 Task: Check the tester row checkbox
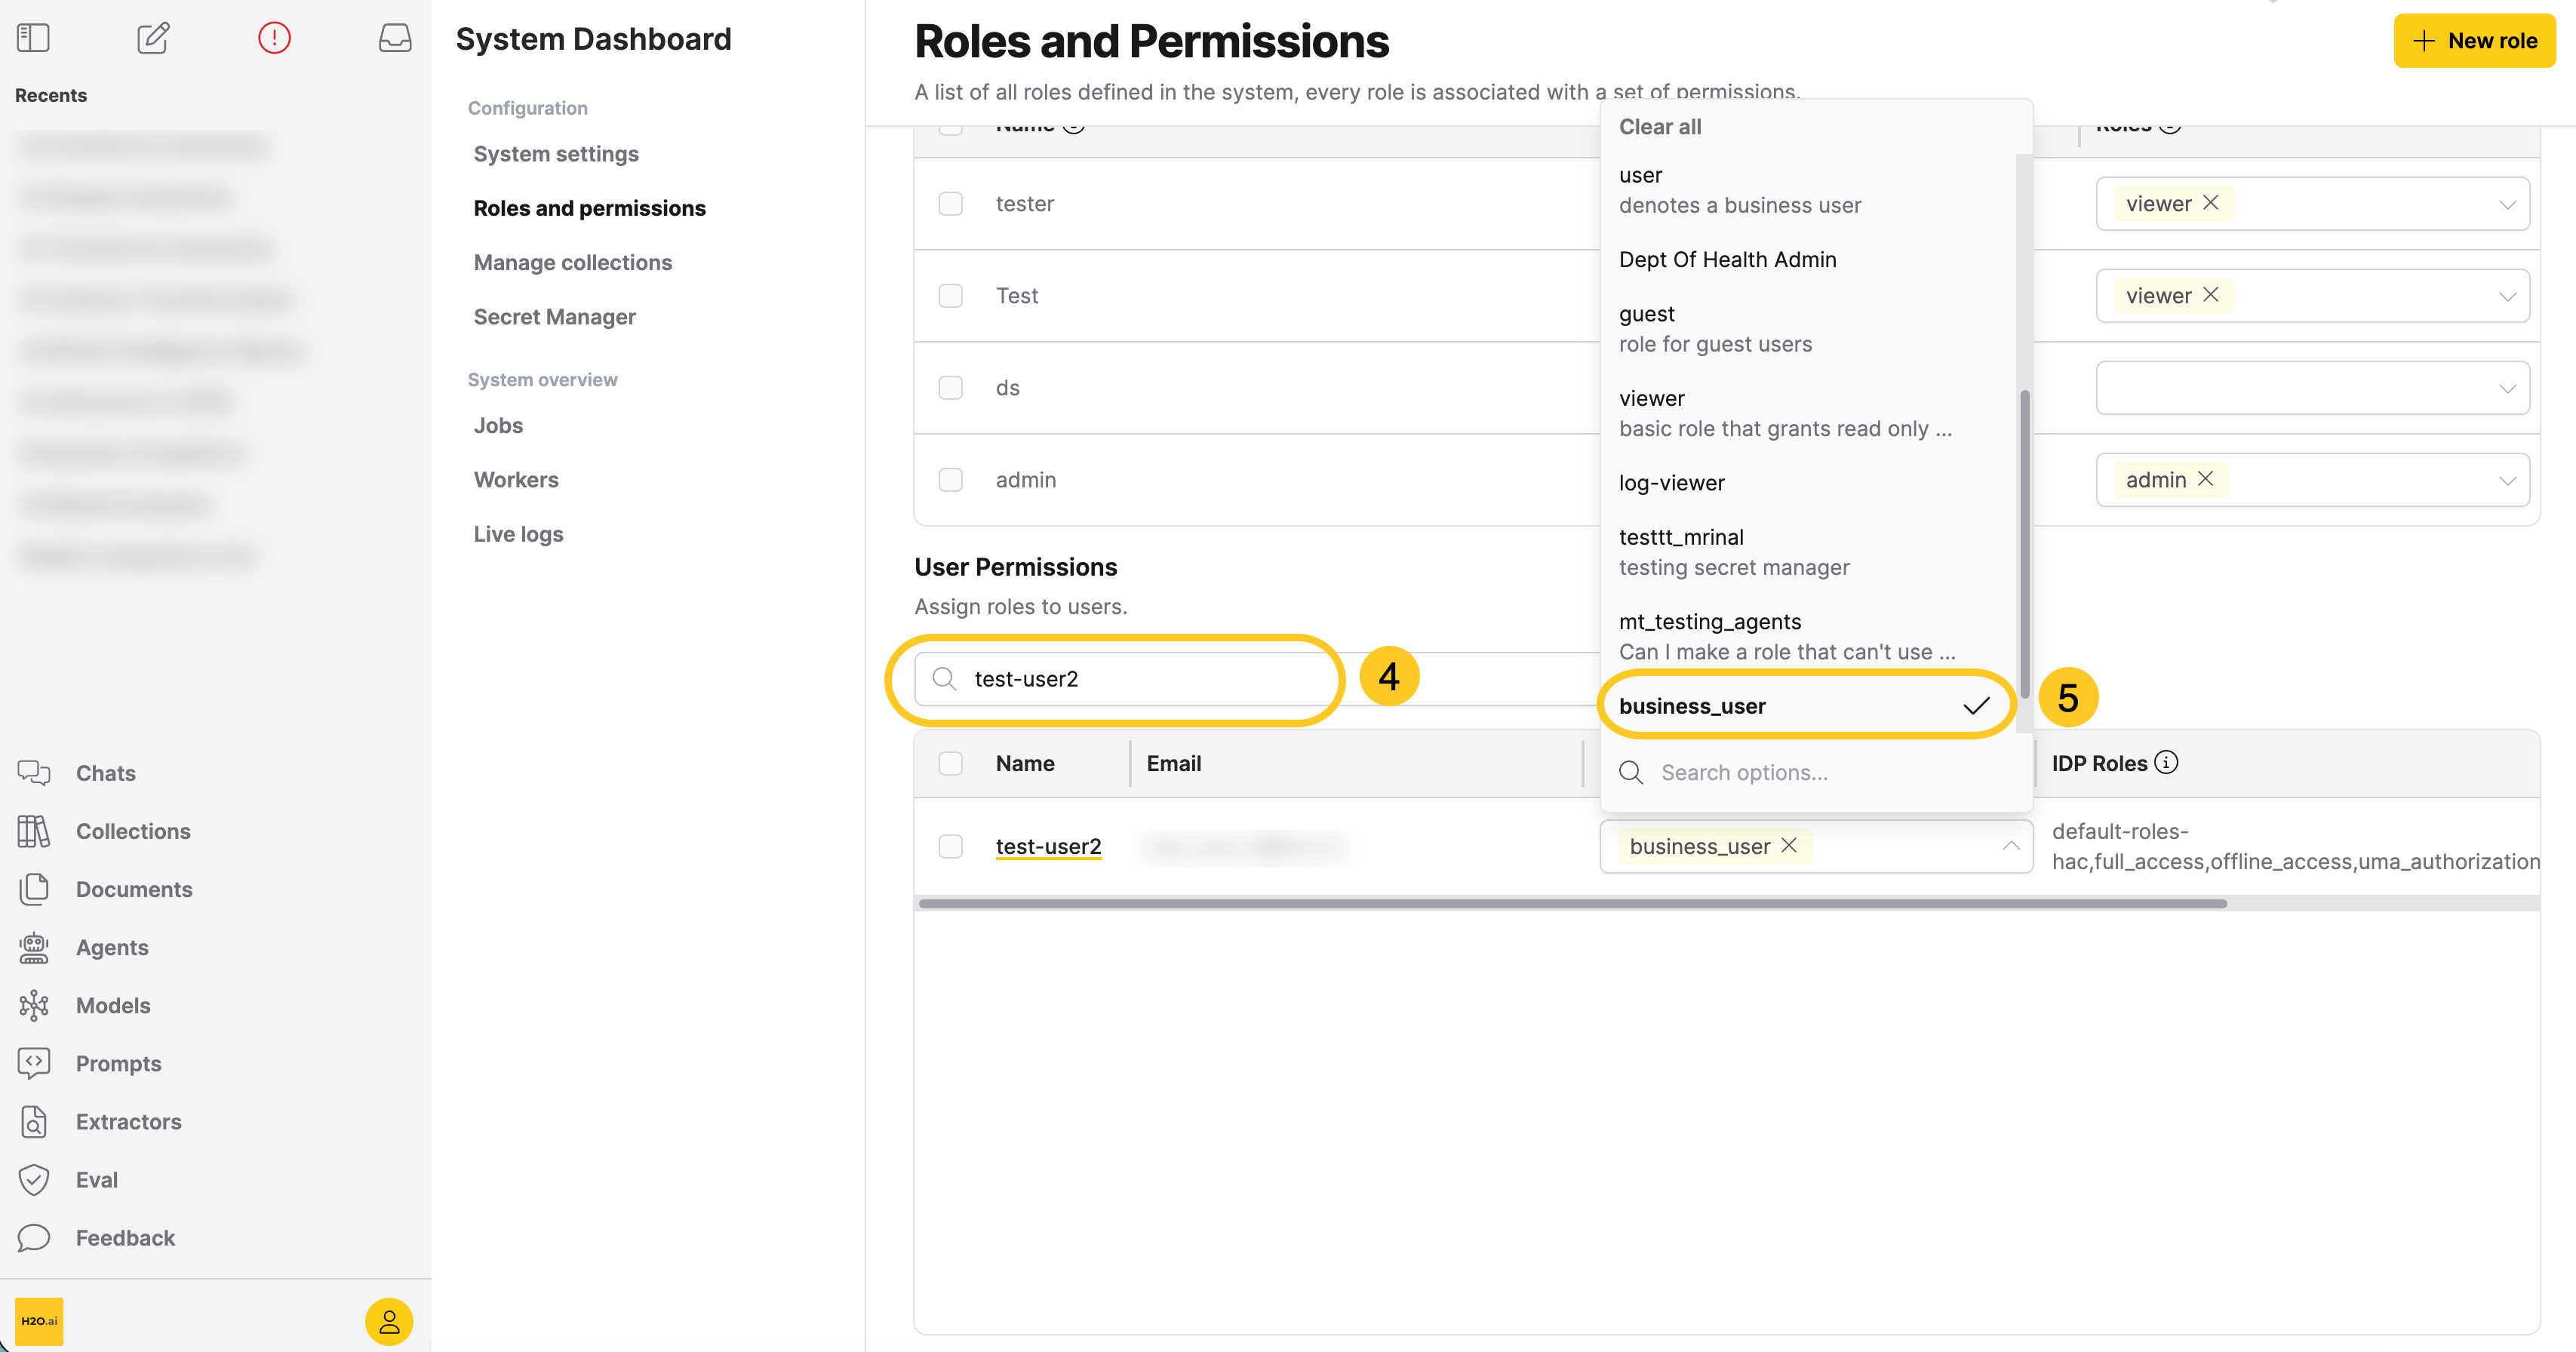click(950, 203)
